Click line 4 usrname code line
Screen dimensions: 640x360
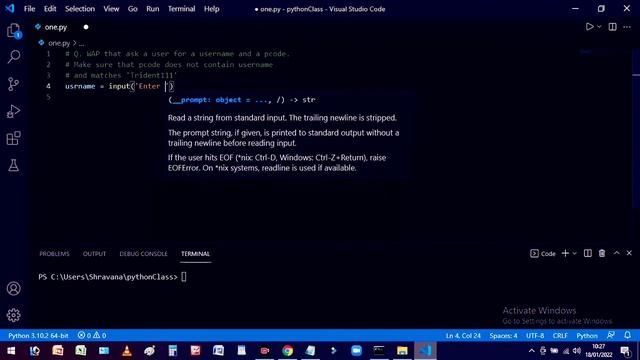[x=119, y=86]
